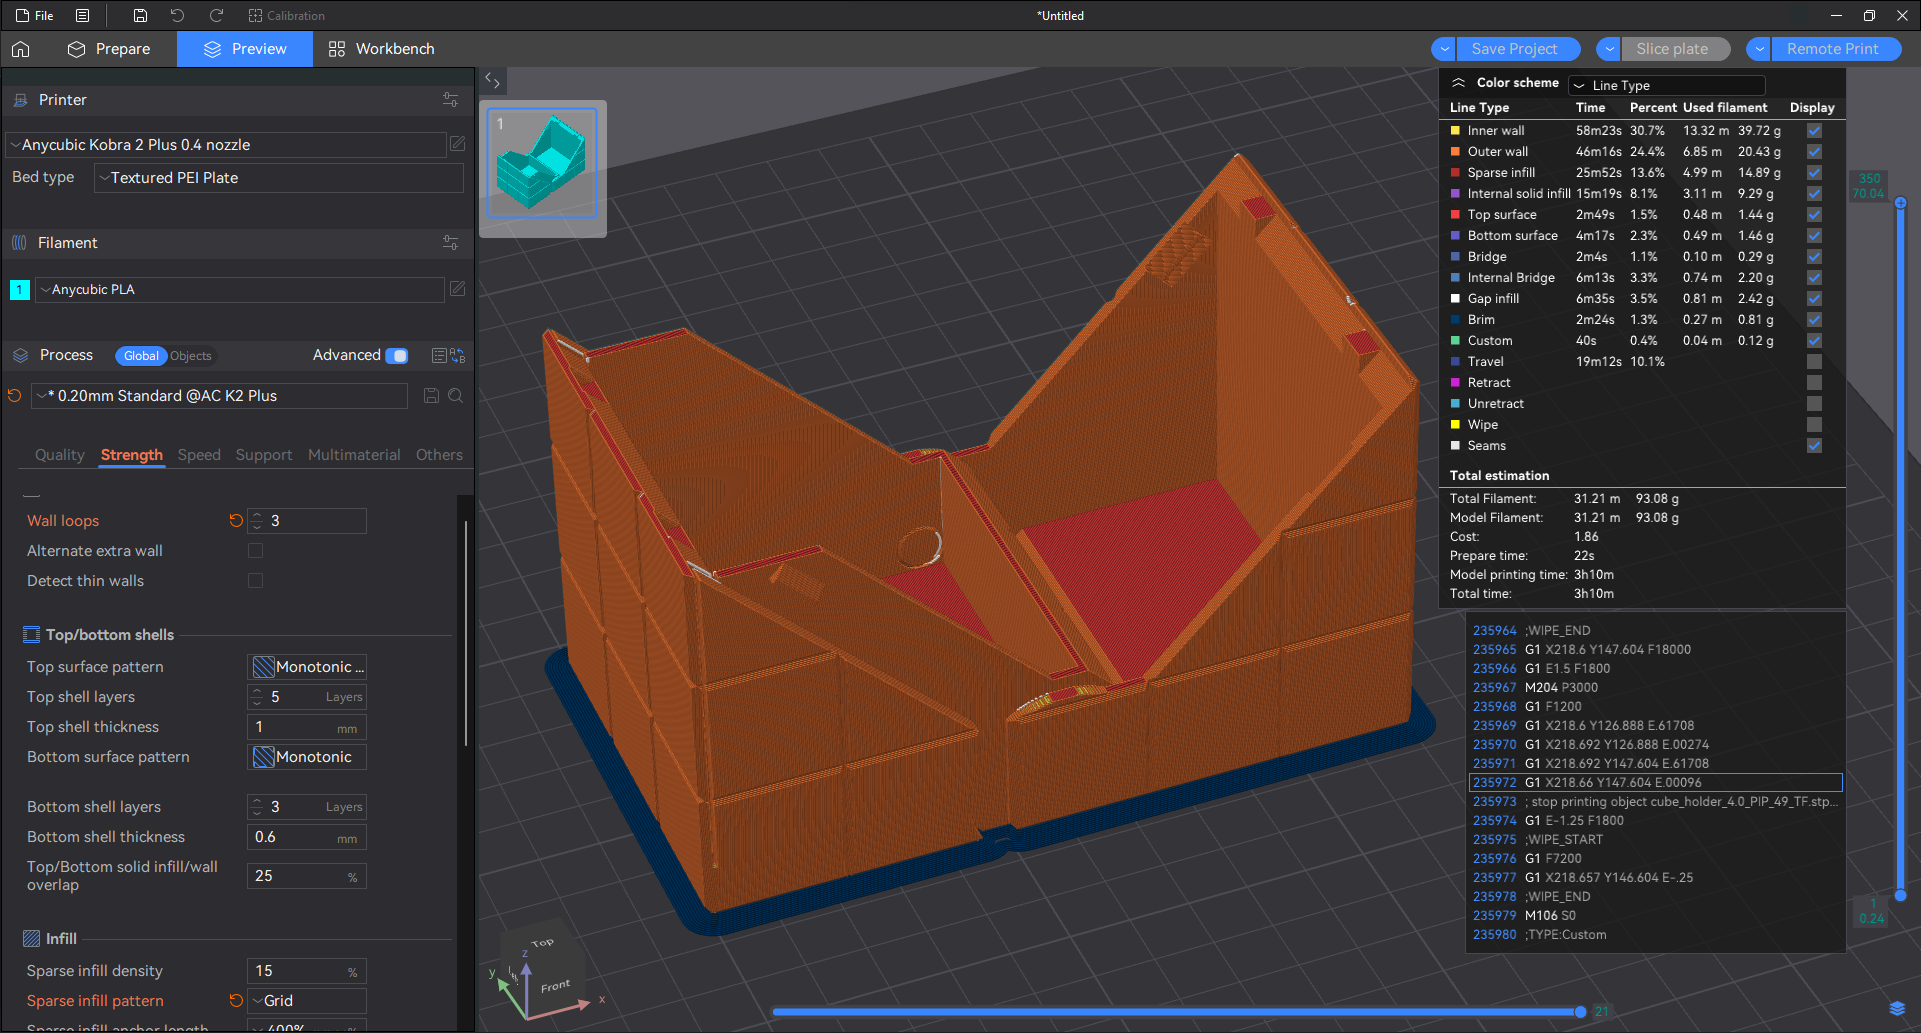Viewport: 1921px width, 1033px height.
Task: Open the Line Type color scheme dropdown
Action: pos(1667,86)
